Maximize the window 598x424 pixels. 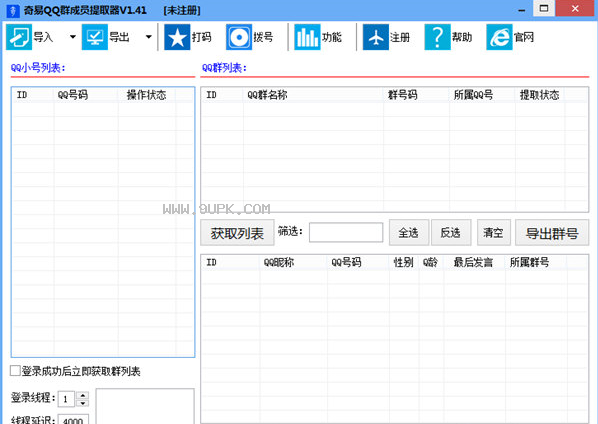coord(544,8)
